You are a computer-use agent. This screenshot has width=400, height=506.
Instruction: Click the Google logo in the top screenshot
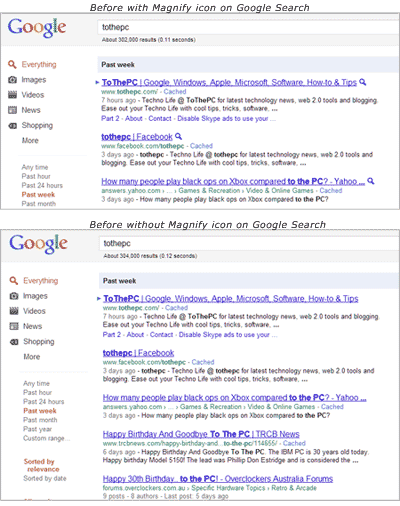click(x=37, y=28)
